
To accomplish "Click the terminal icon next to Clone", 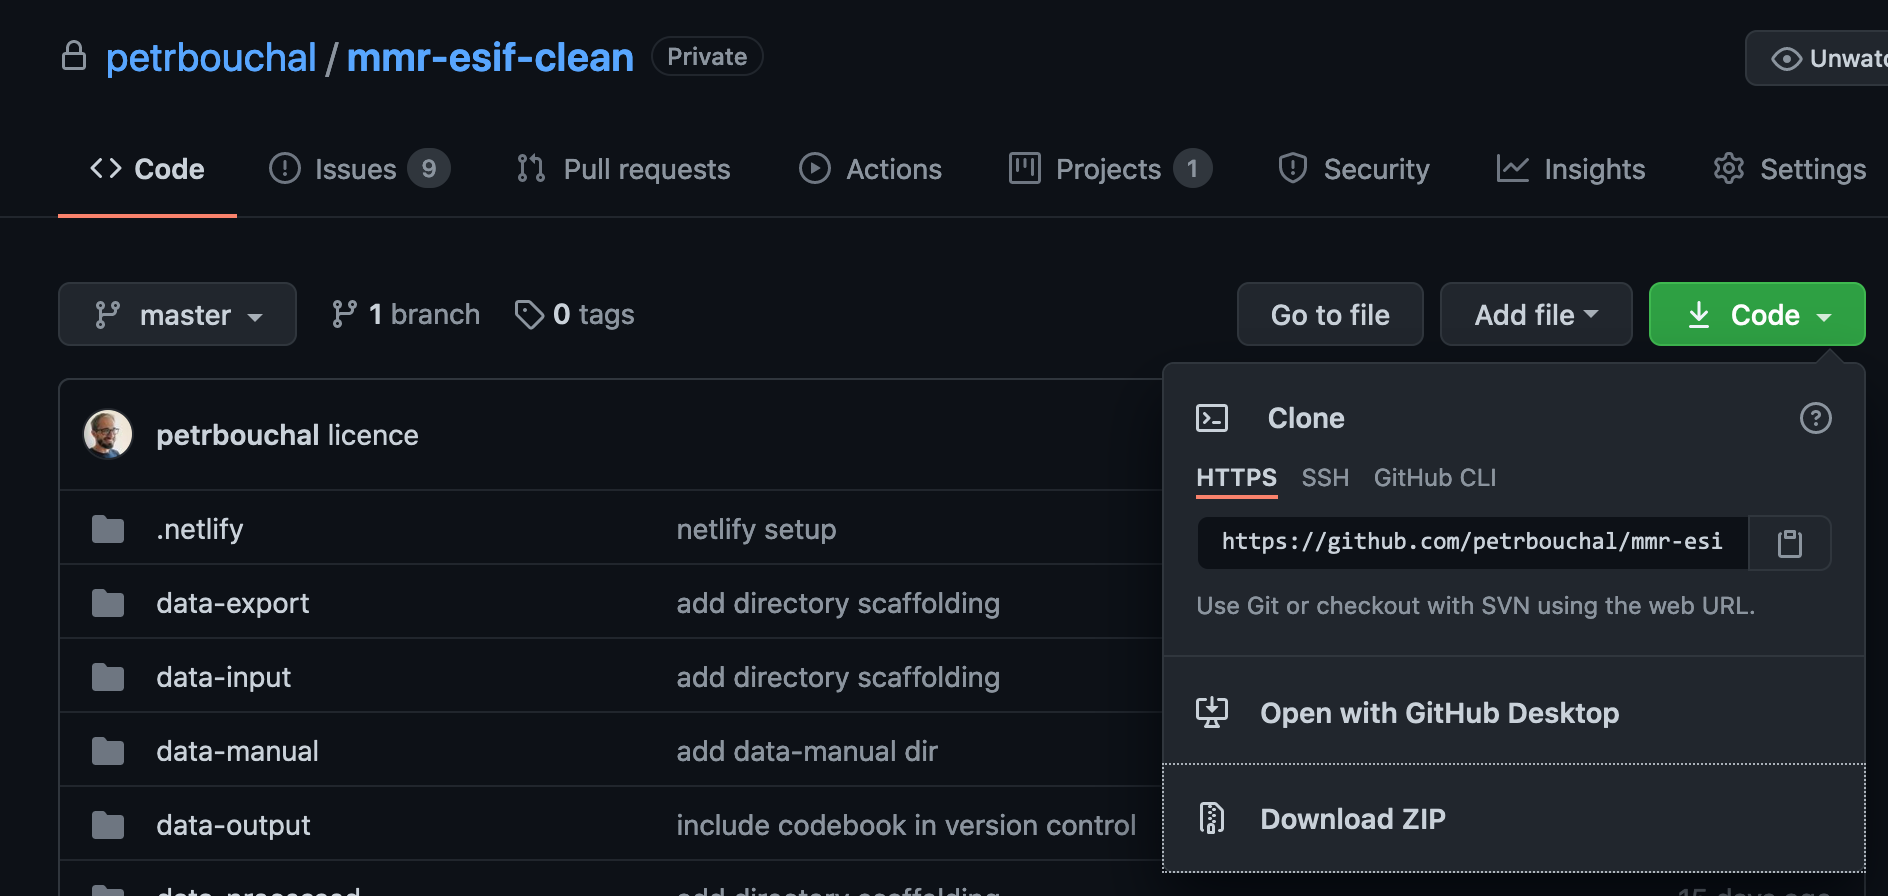I will coord(1212,418).
